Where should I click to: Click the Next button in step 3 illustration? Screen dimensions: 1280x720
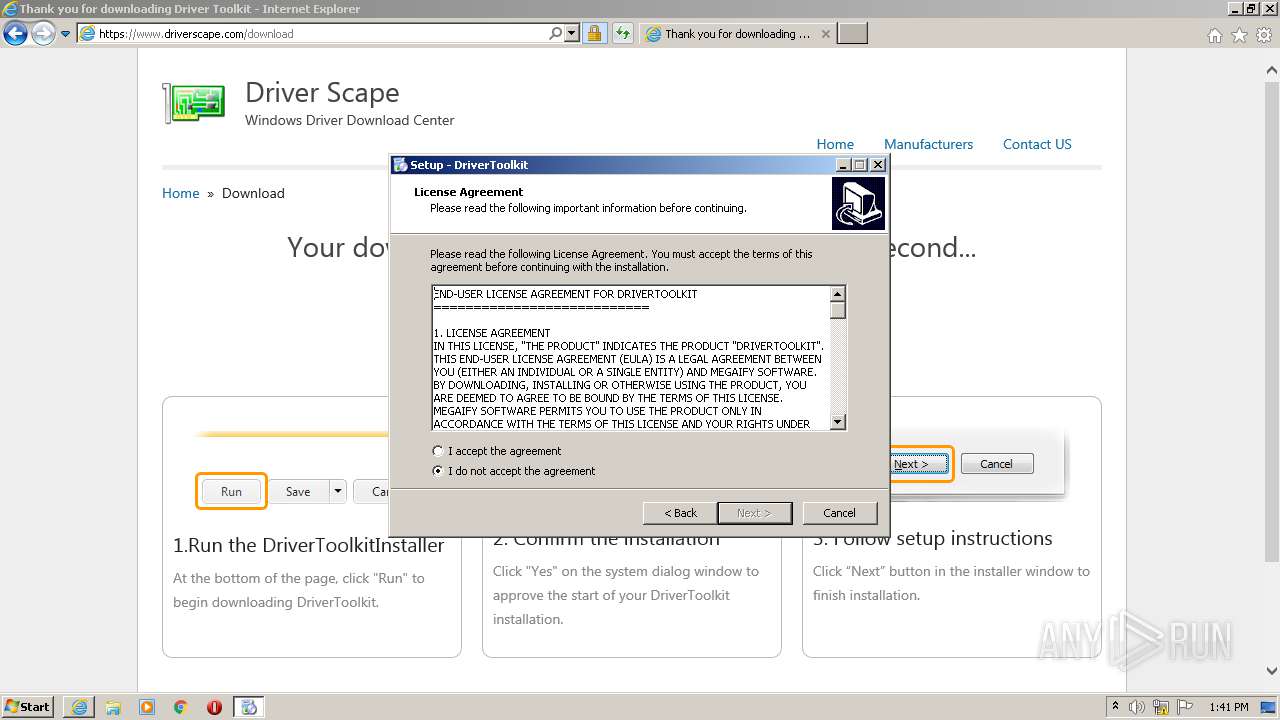918,464
